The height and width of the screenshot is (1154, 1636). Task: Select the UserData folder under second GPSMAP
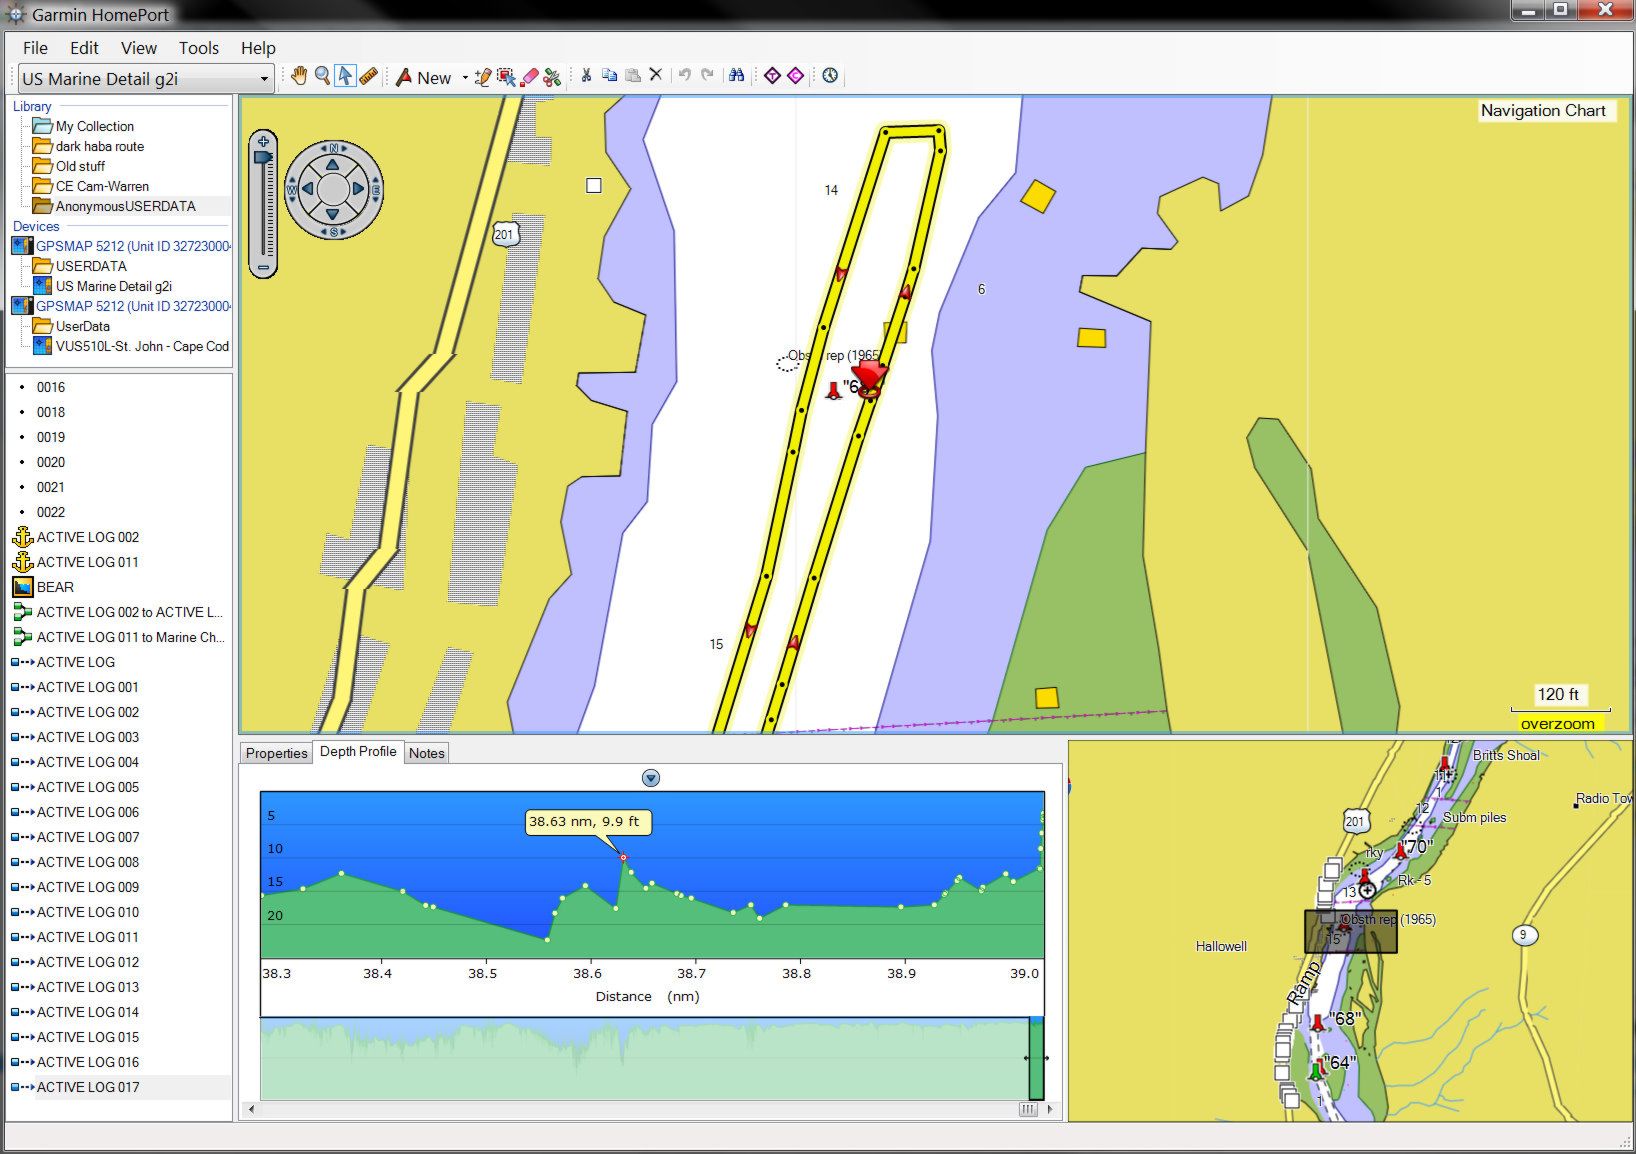(x=83, y=326)
